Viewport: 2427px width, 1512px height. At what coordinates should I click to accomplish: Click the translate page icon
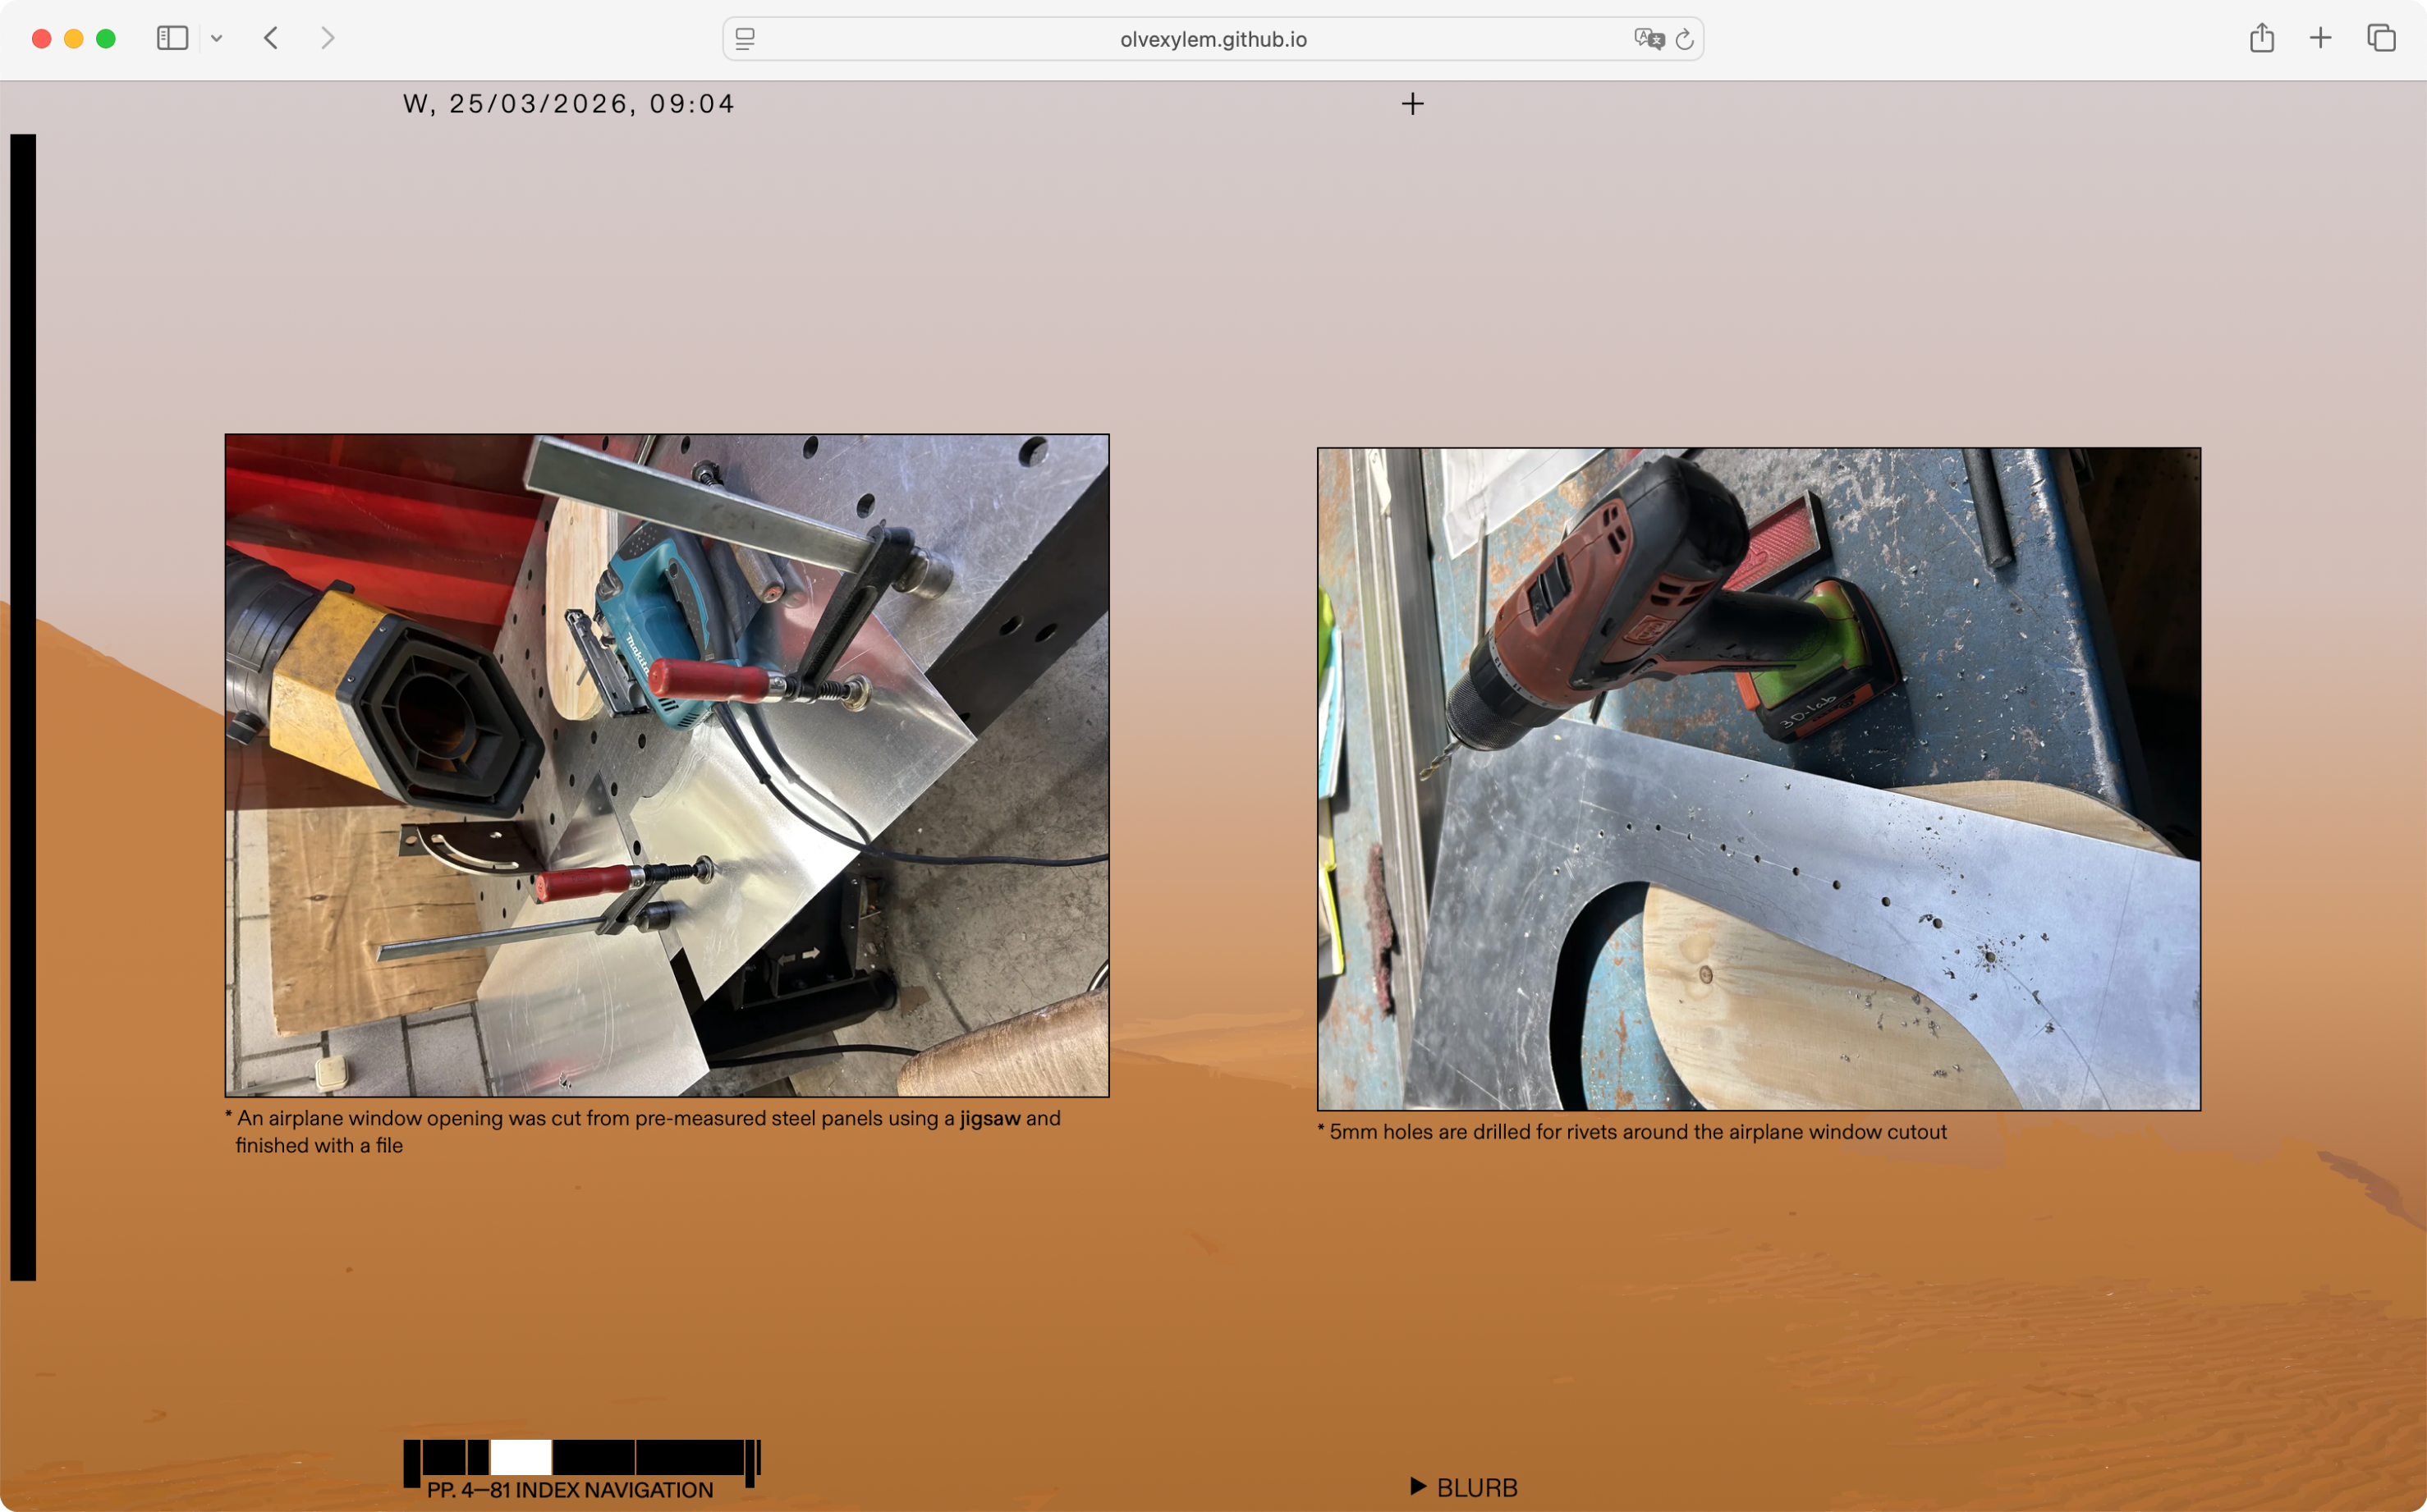1648,39
